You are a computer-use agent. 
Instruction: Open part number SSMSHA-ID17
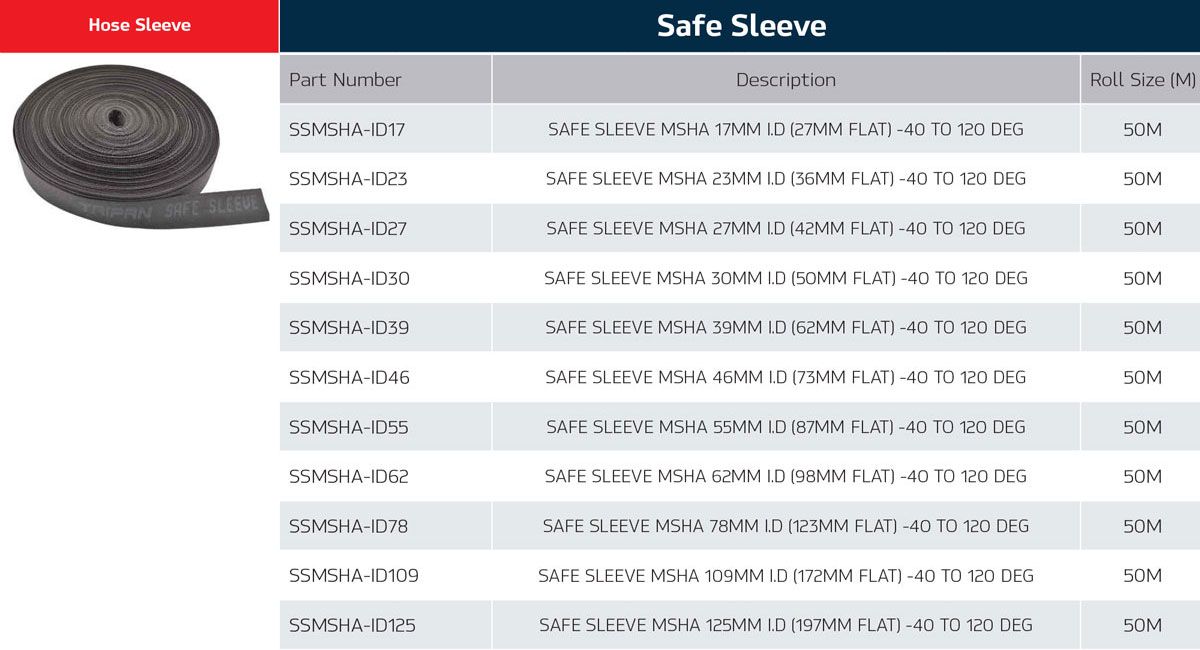click(x=347, y=130)
